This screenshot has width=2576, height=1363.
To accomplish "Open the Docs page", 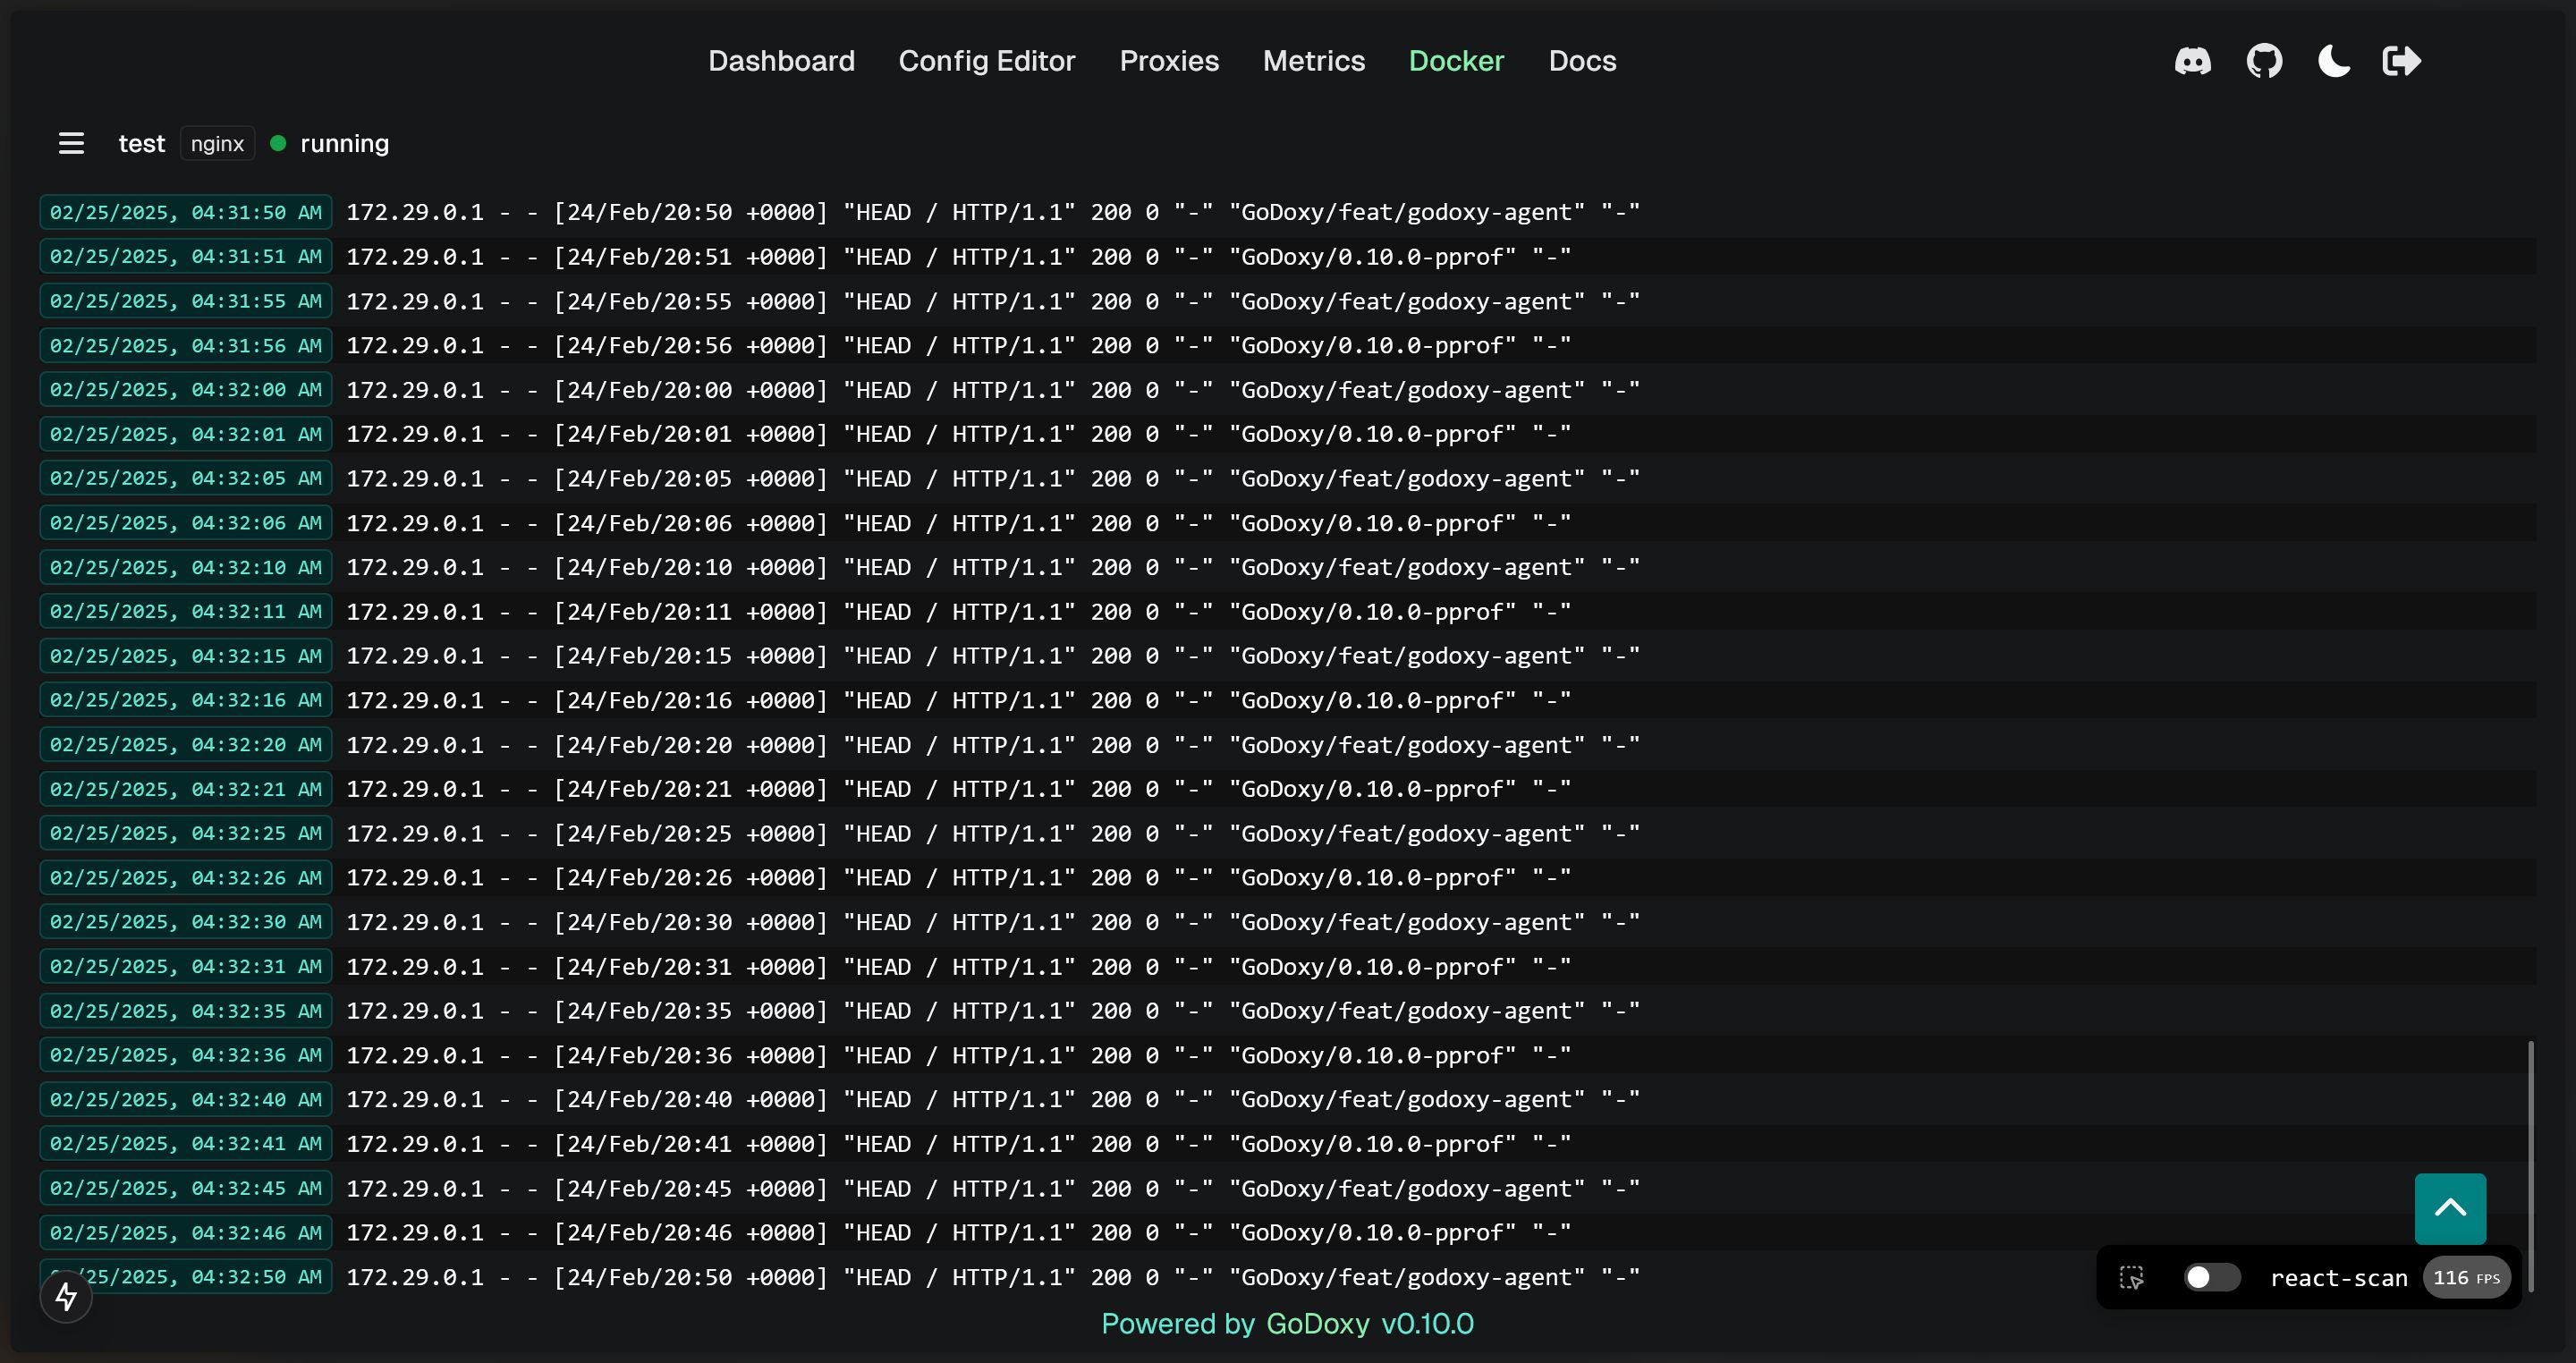I will point(1582,61).
